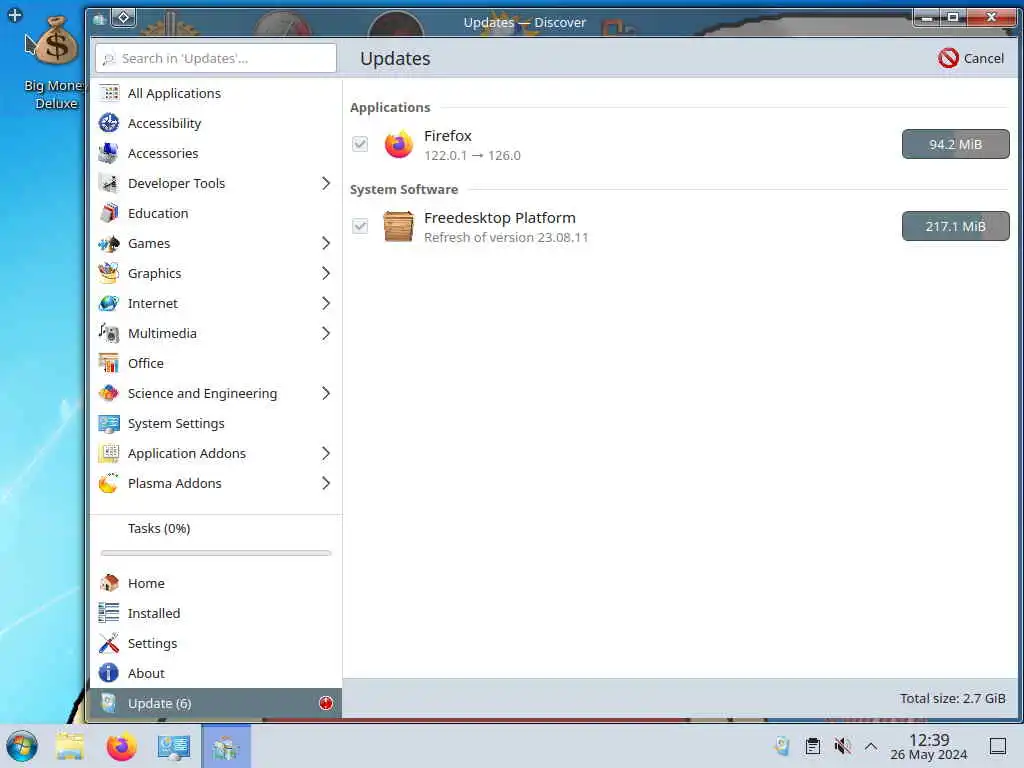Screen dimensions: 1024x768
Task: Go to the Home label in sidebar
Action: [146, 583]
